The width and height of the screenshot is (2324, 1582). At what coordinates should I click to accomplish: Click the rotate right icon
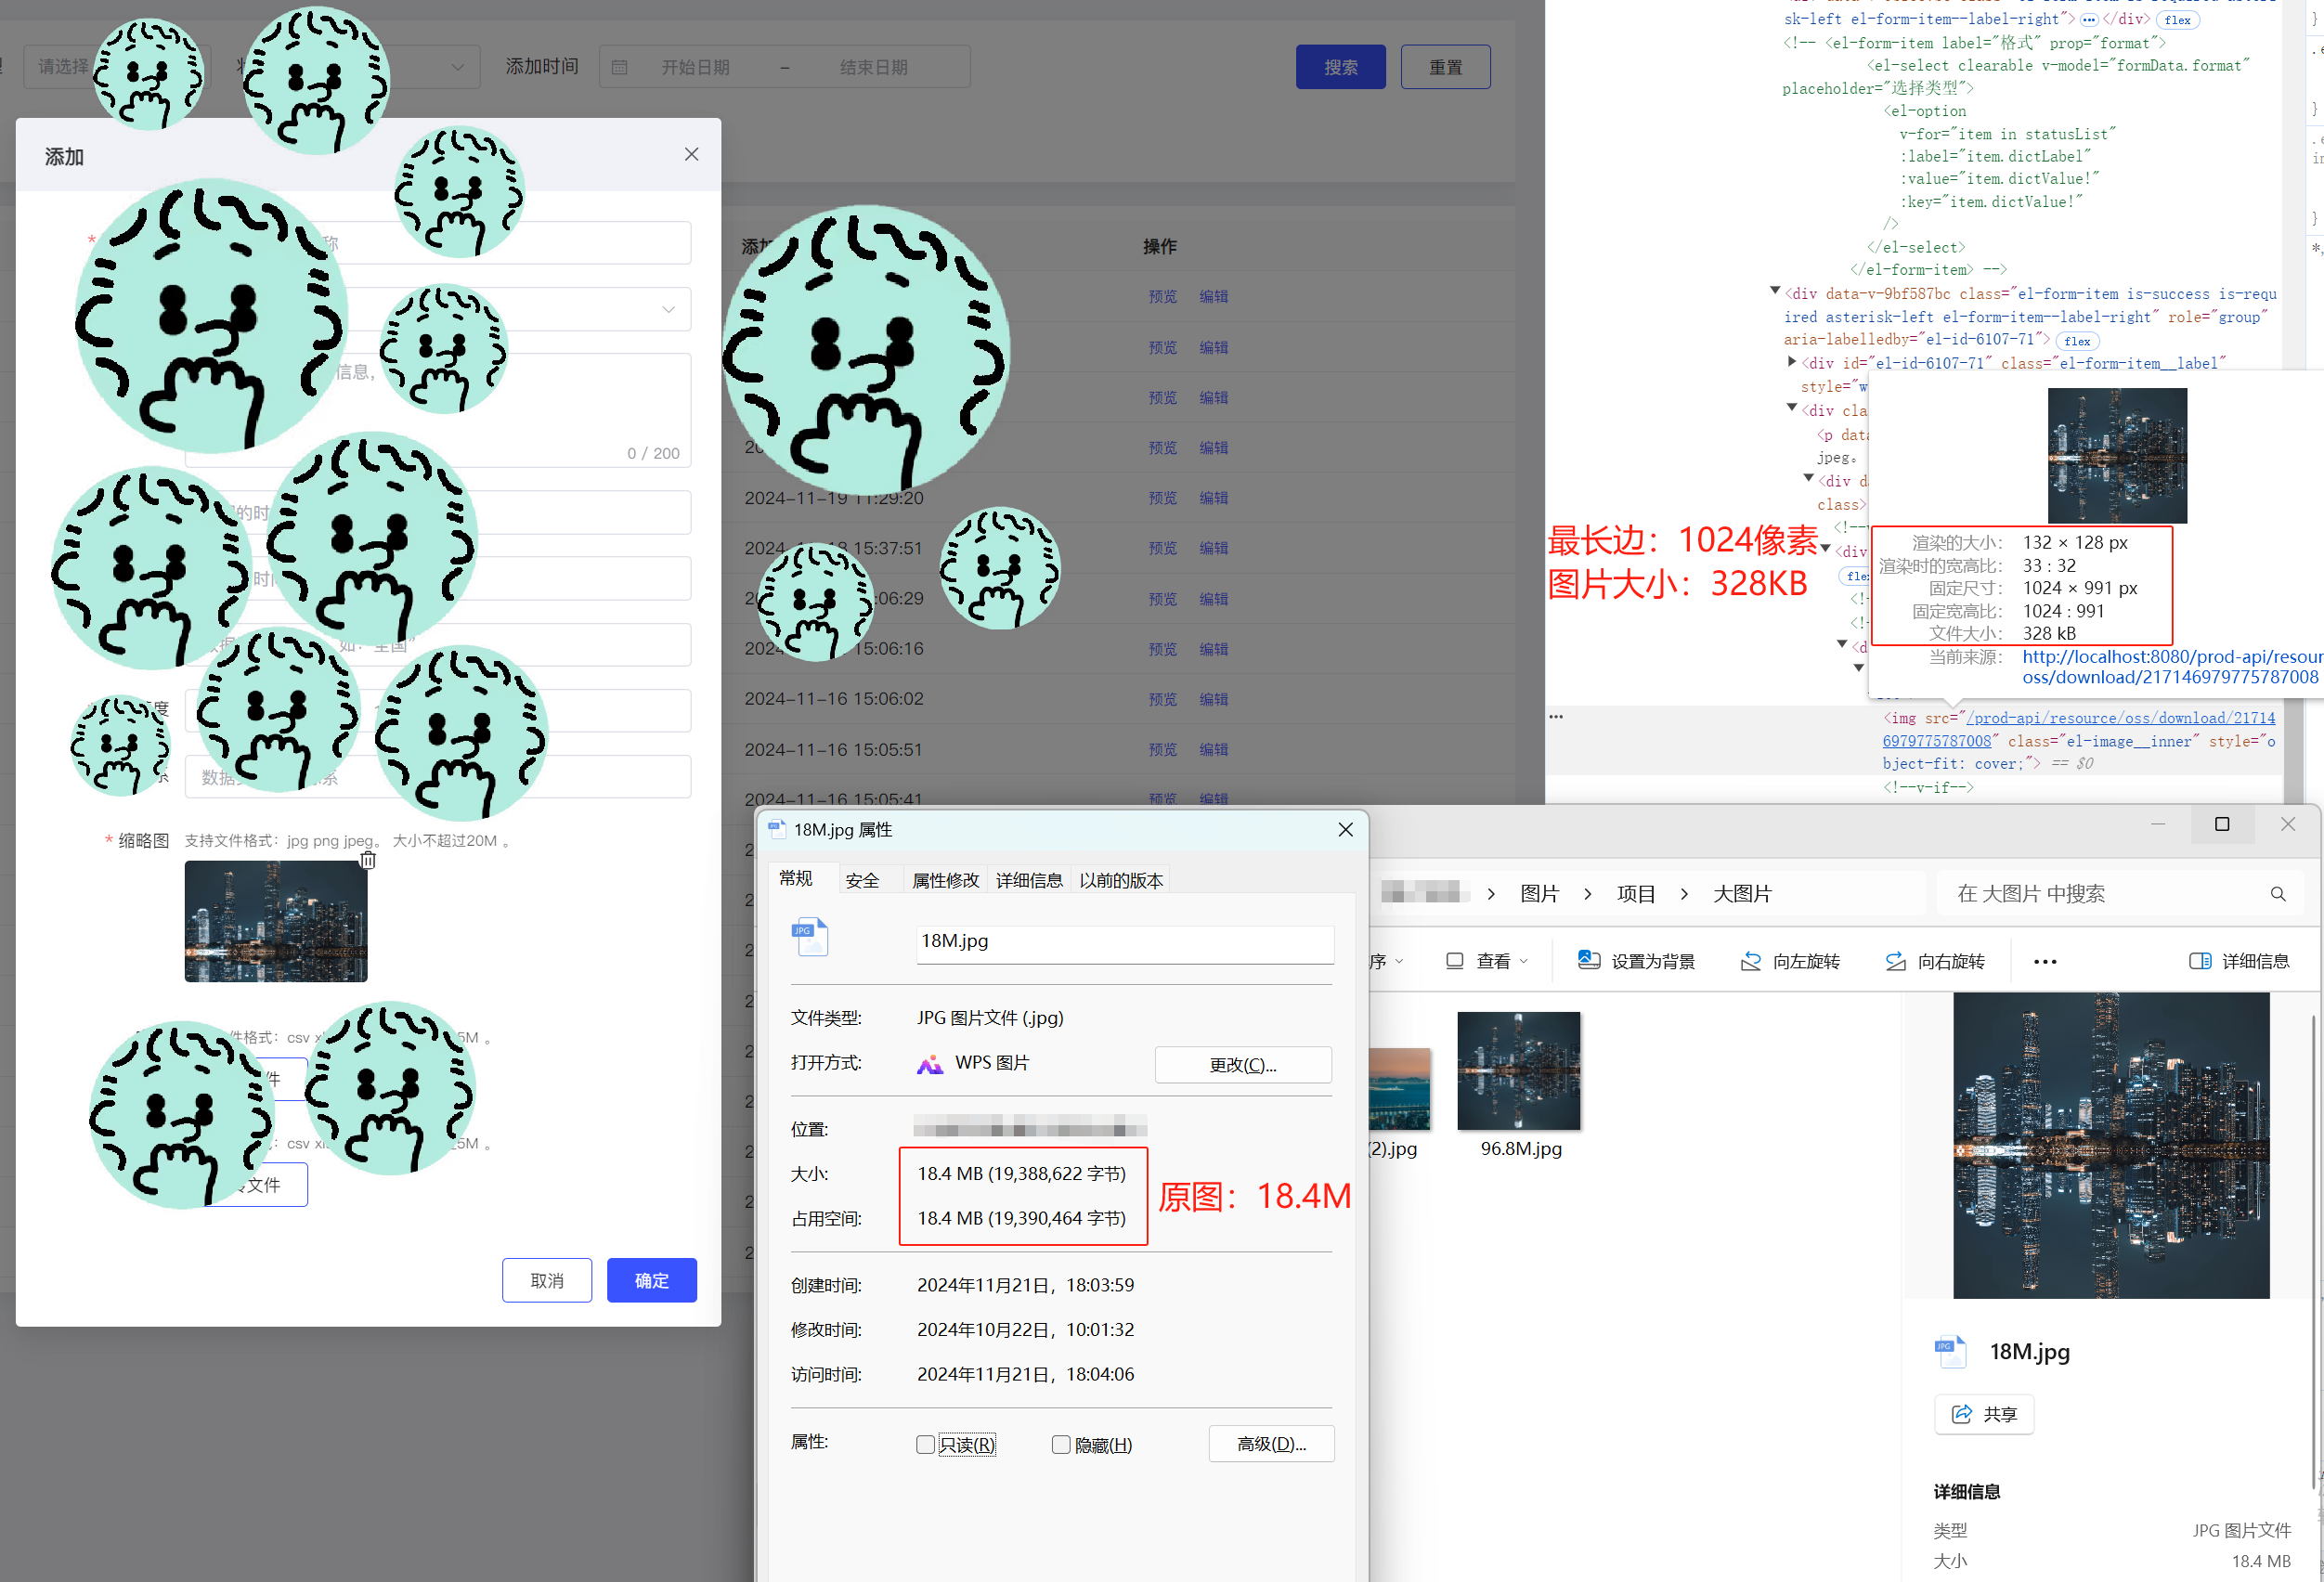(1895, 961)
